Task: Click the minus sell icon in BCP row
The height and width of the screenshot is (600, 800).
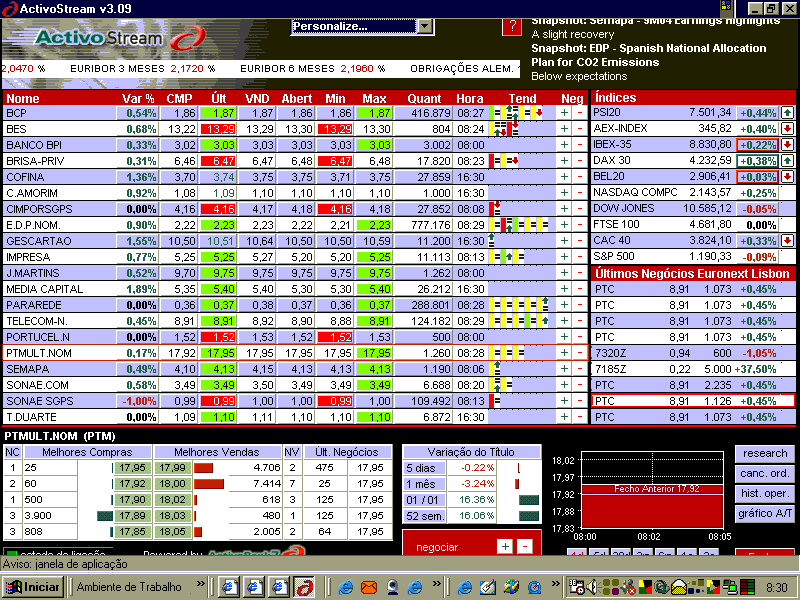Action: 580,113
